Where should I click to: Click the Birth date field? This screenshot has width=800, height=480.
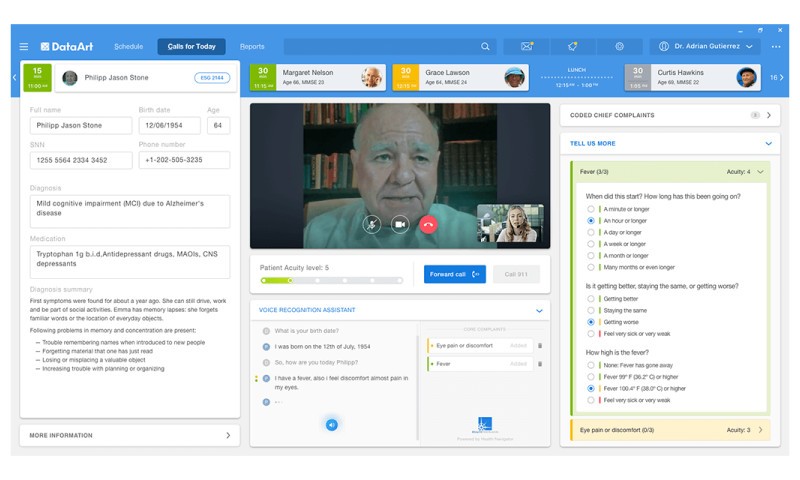click(170, 125)
